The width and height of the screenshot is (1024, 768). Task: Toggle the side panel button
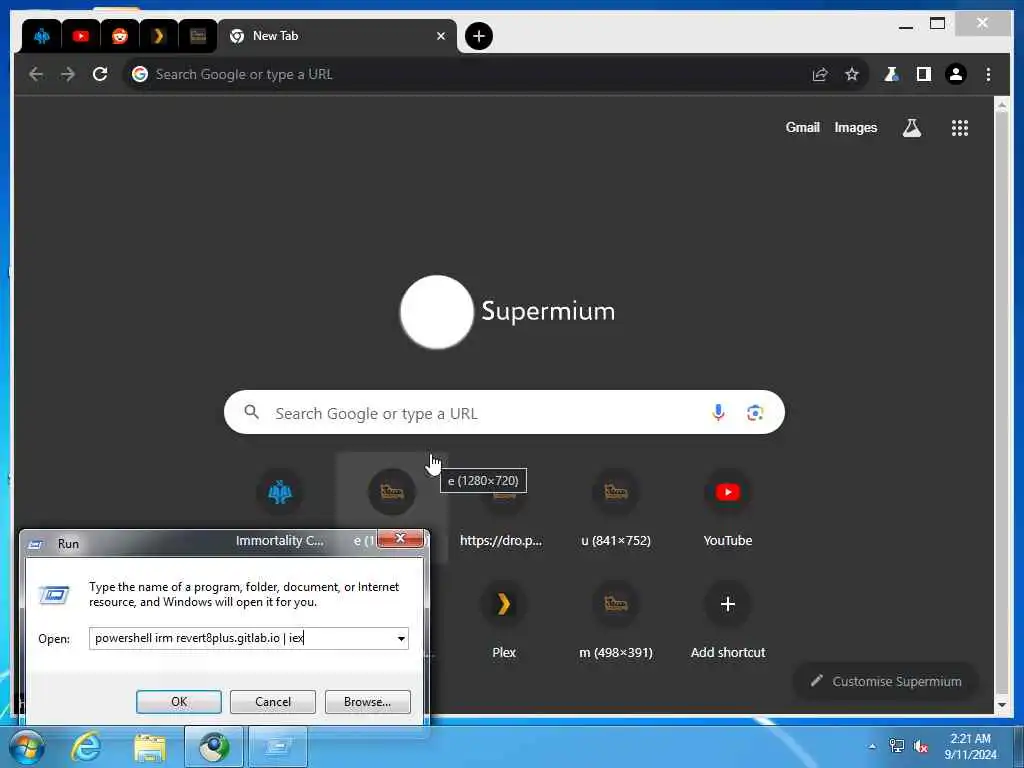pos(923,74)
